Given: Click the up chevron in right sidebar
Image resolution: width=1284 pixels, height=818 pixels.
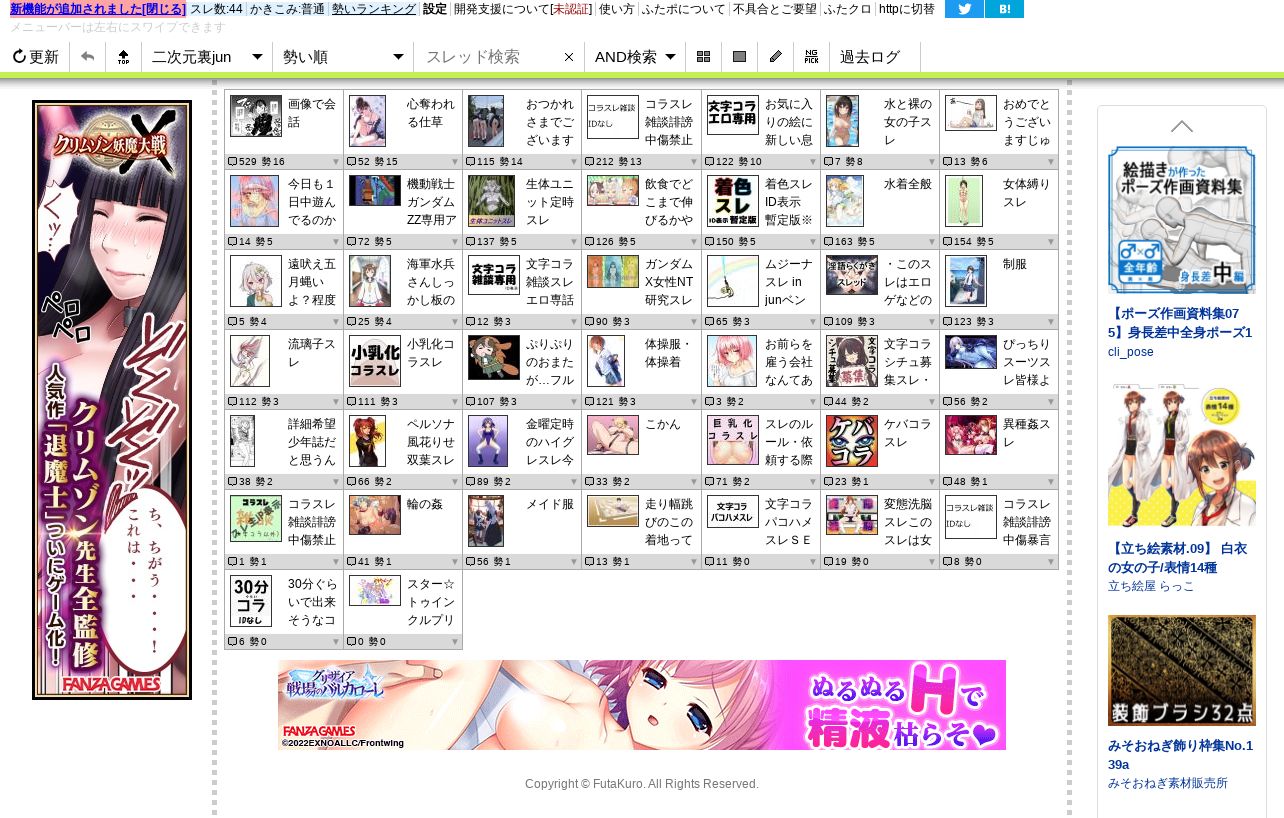Looking at the screenshot, I should pyautogui.click(x=1182, y=126).
